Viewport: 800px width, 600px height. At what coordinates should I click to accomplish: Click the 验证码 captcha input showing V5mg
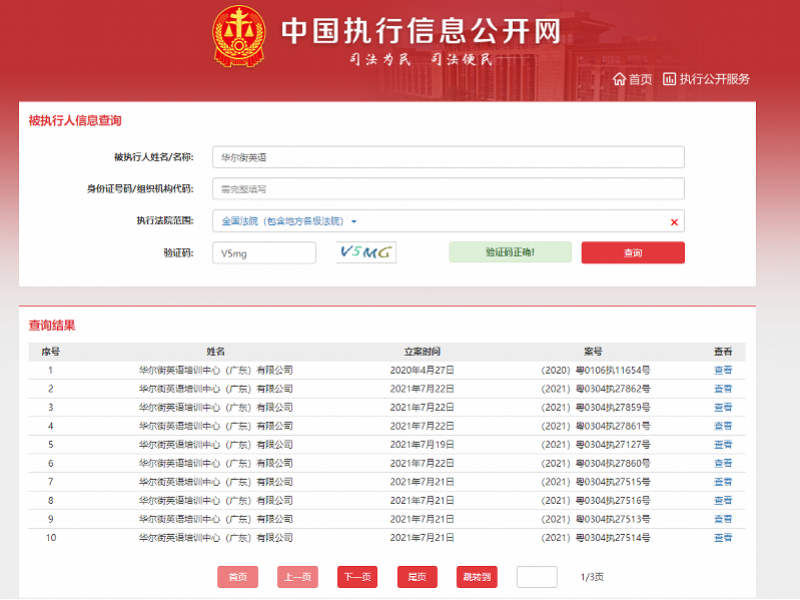(x=265, y=252)
